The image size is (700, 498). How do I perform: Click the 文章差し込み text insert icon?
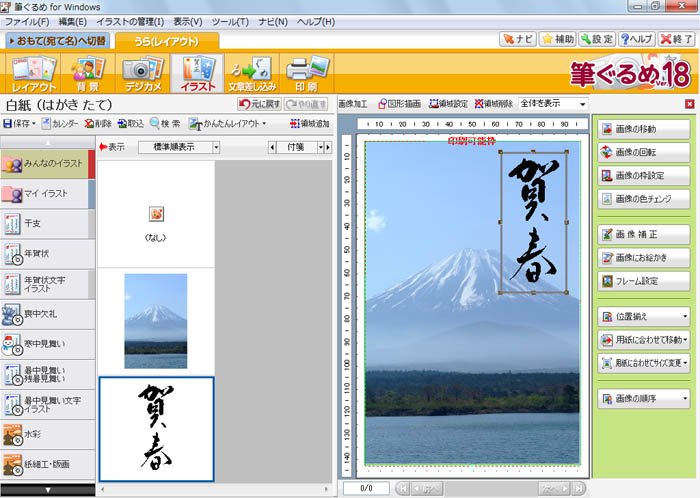pyautogui.click(x=251, y=72)
